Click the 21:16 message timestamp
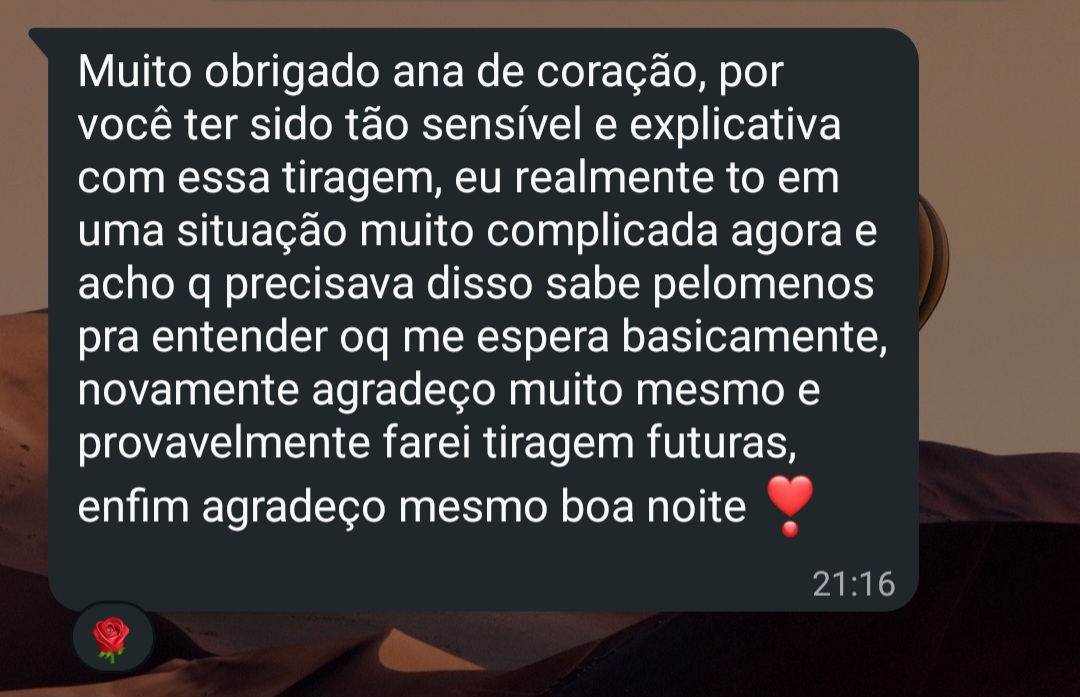Viewport: 1080px width, 697px height. pyautogui.click(x=853, y=584)
